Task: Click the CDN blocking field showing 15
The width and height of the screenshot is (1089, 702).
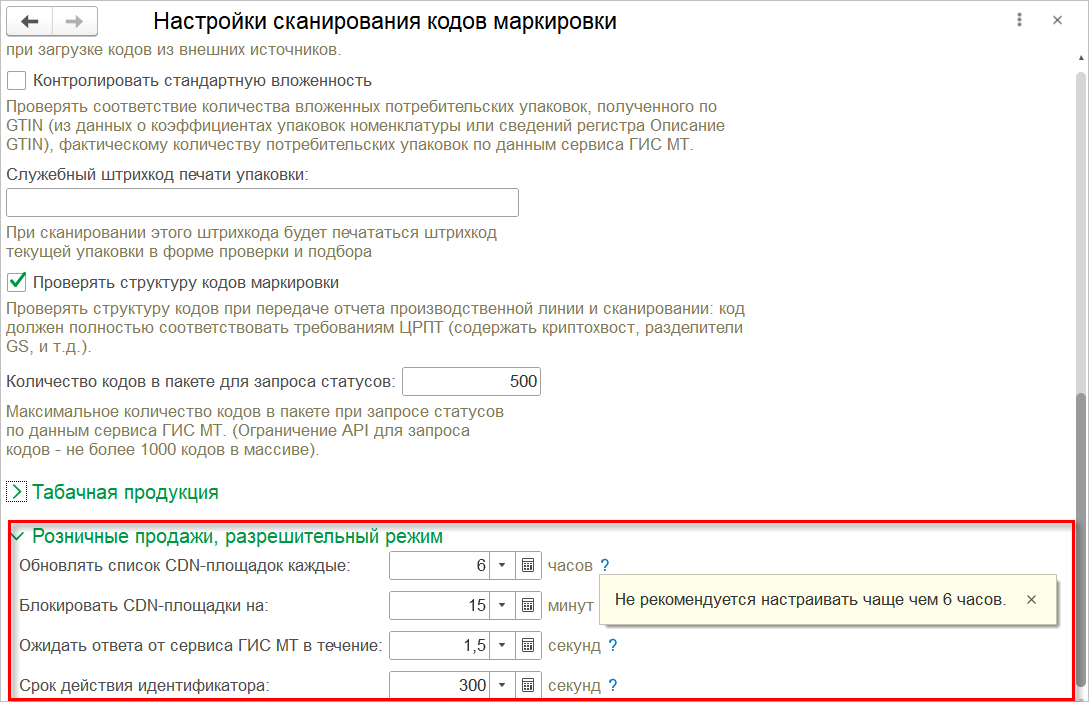Action: pos(440,605)
